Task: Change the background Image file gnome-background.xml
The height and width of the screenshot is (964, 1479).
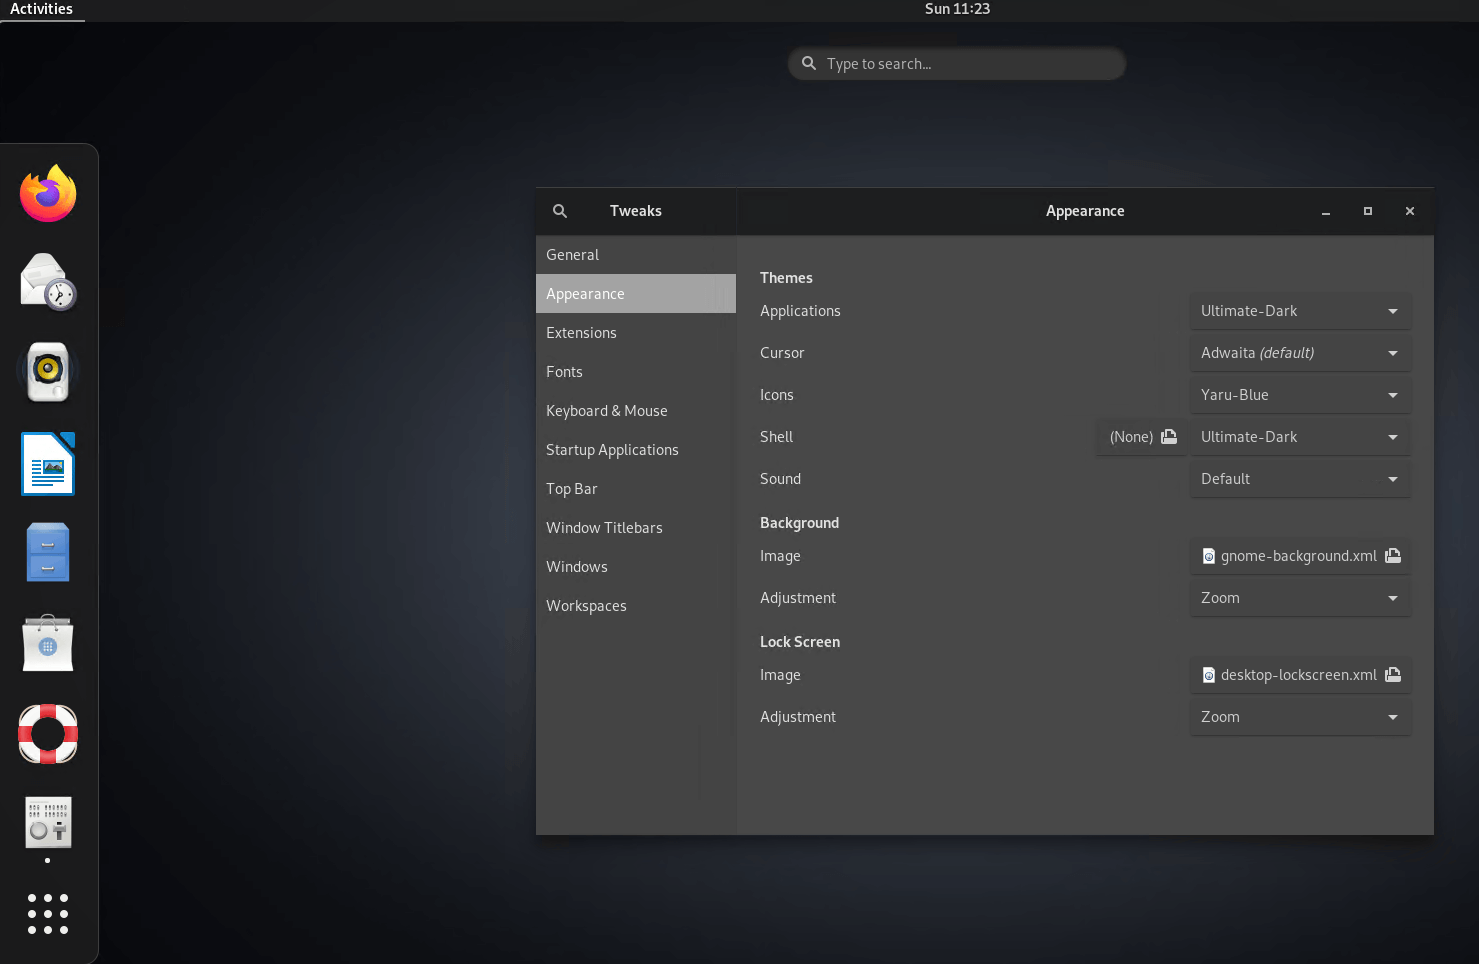Action: pos(1300,555)
